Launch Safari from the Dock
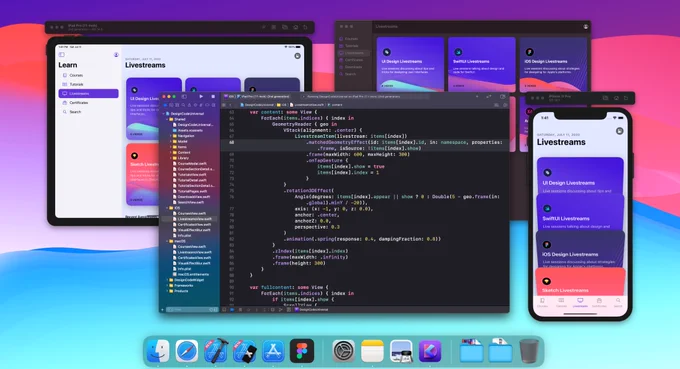680x369 pixels. [x=187, y=350]
